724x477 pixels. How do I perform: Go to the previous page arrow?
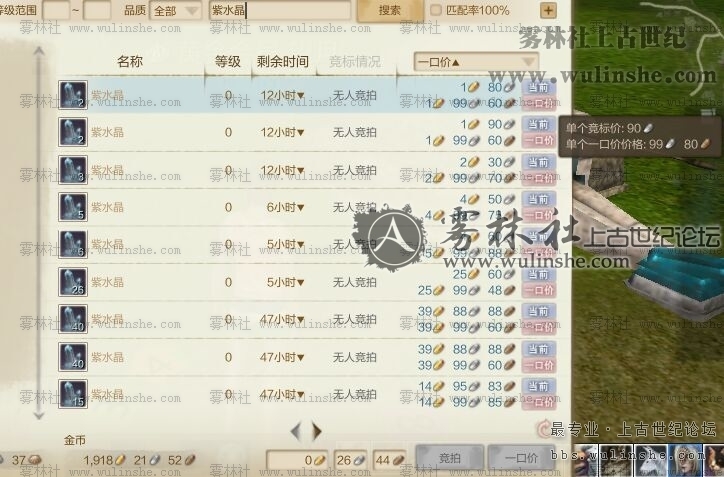pyautogui.click(x=296, y=431)
